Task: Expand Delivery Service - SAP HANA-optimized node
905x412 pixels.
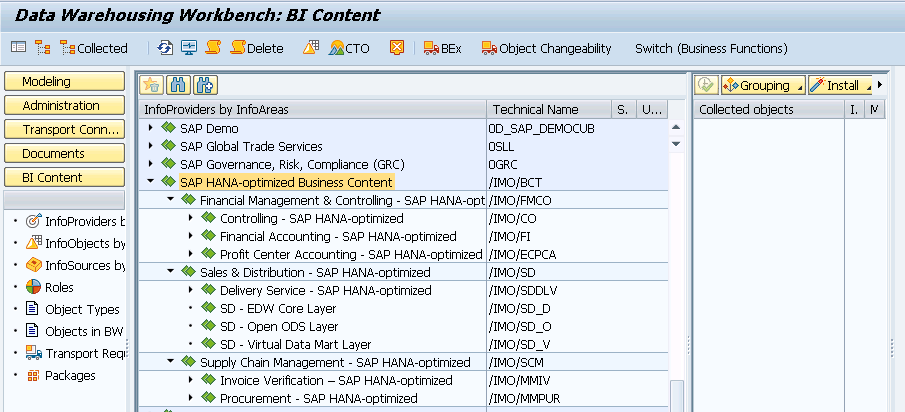Action: (190, 290)
